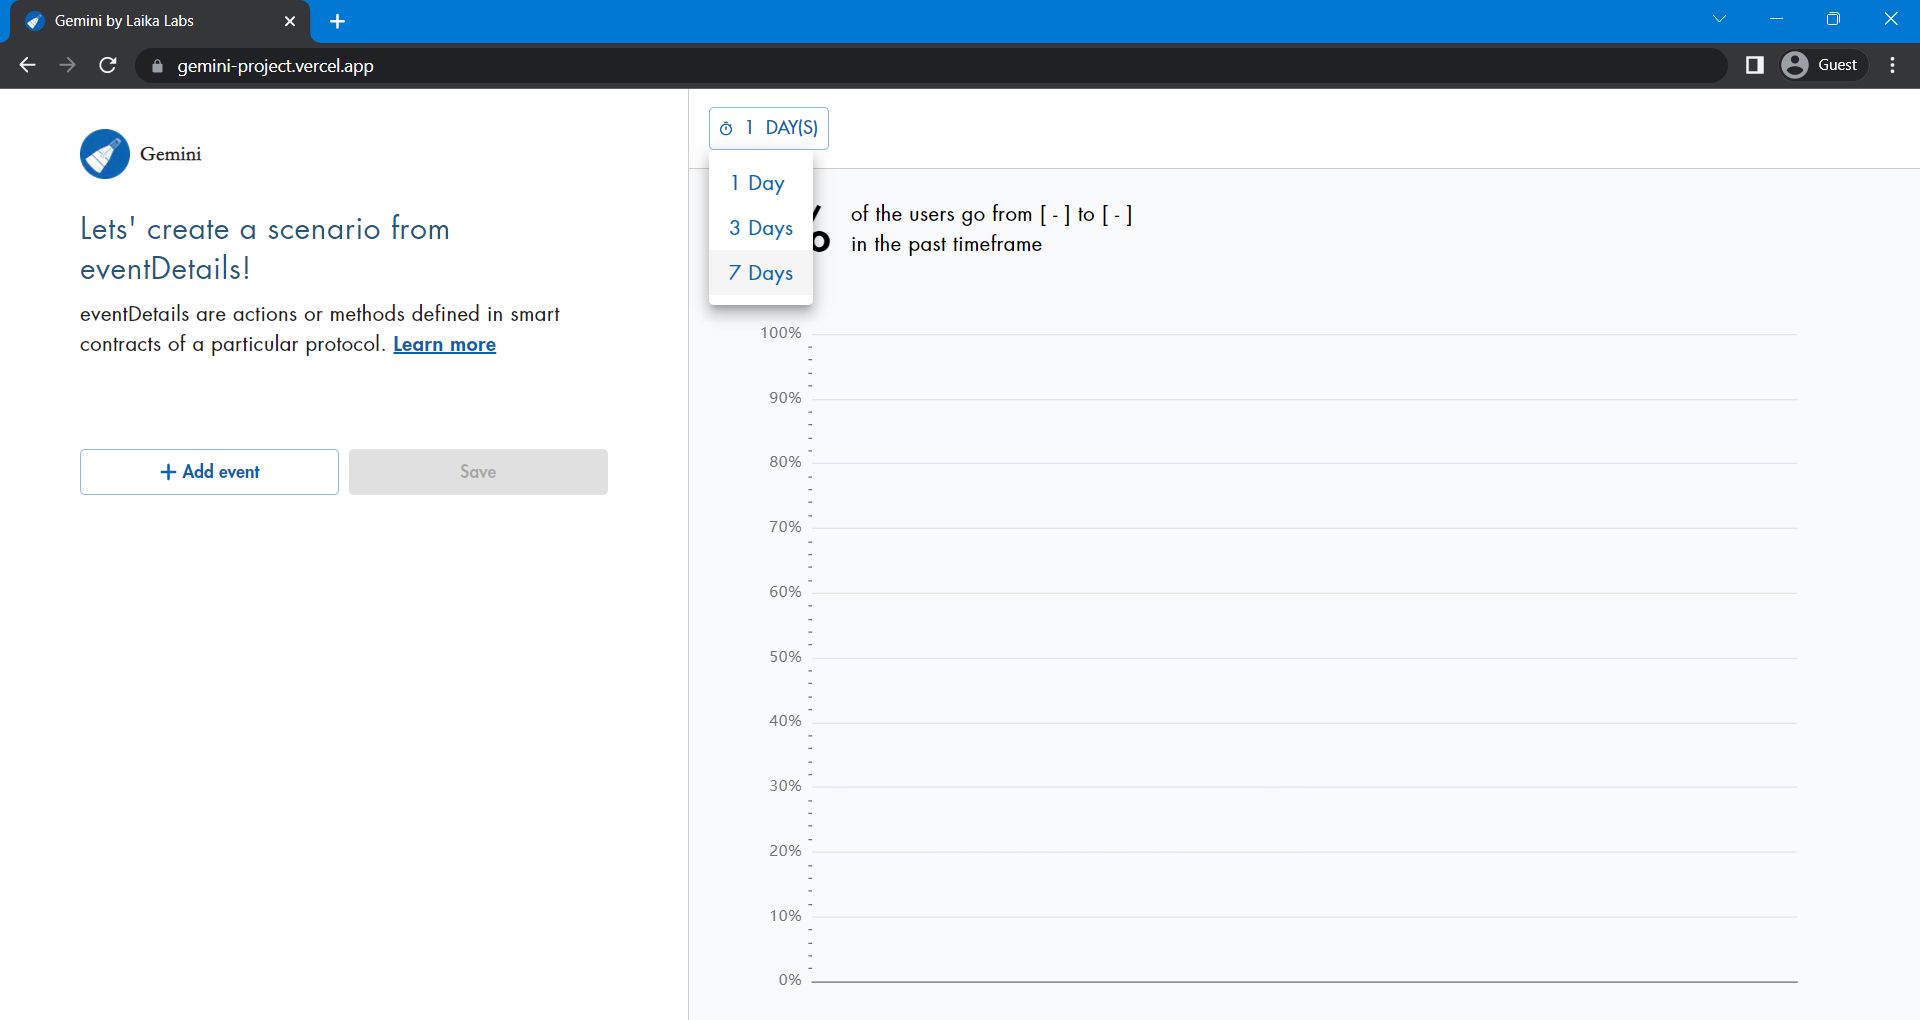Select the 3 Days option
This screenshot has height=1020, width=1920.
point(760,228)
